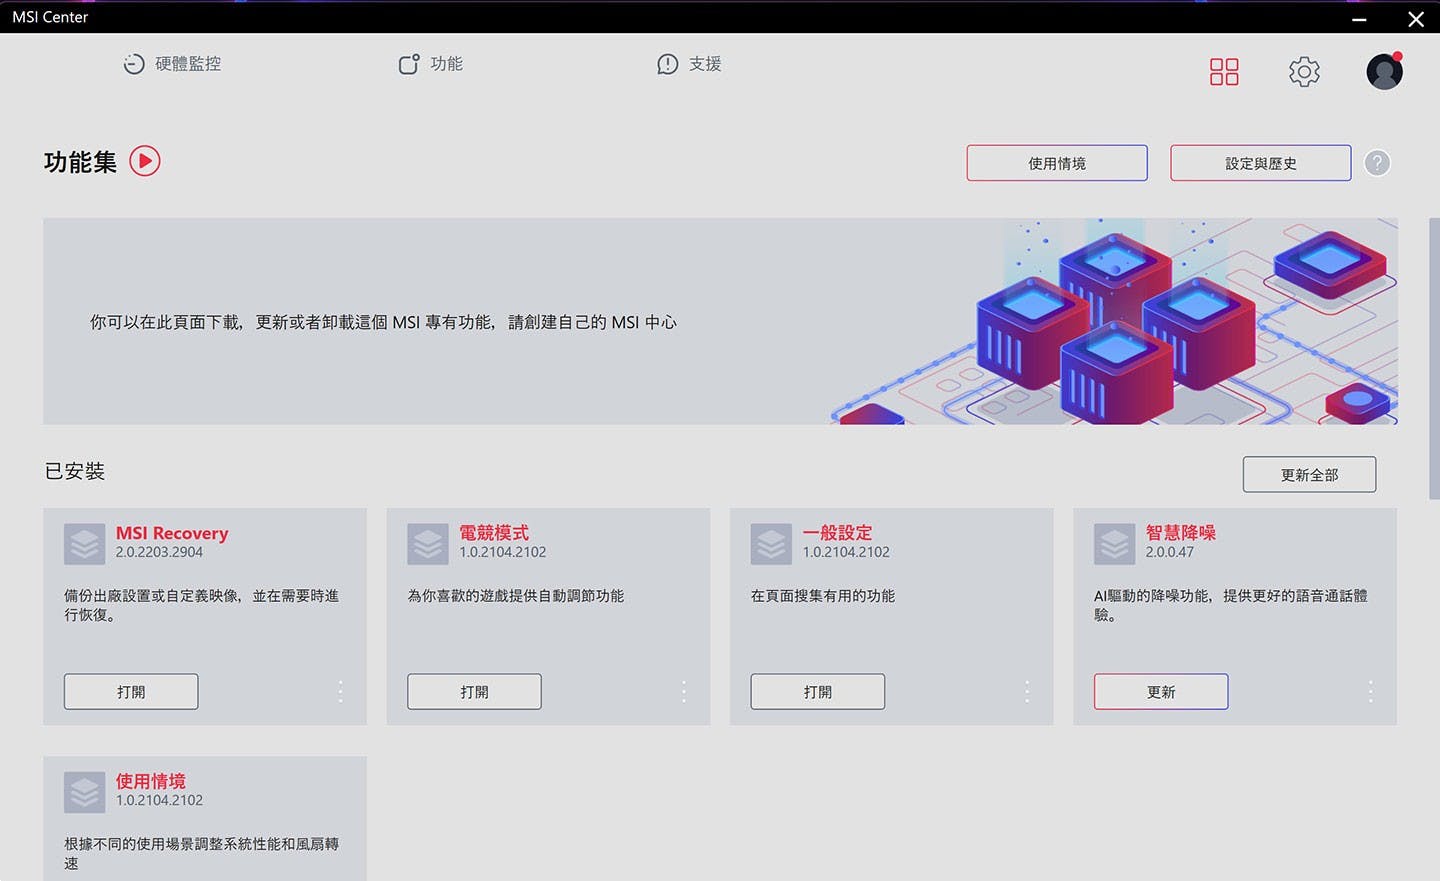1440x881 pixels.
Task: Expand 智慧降噪 three-dot options menu
Action: 1370,691
